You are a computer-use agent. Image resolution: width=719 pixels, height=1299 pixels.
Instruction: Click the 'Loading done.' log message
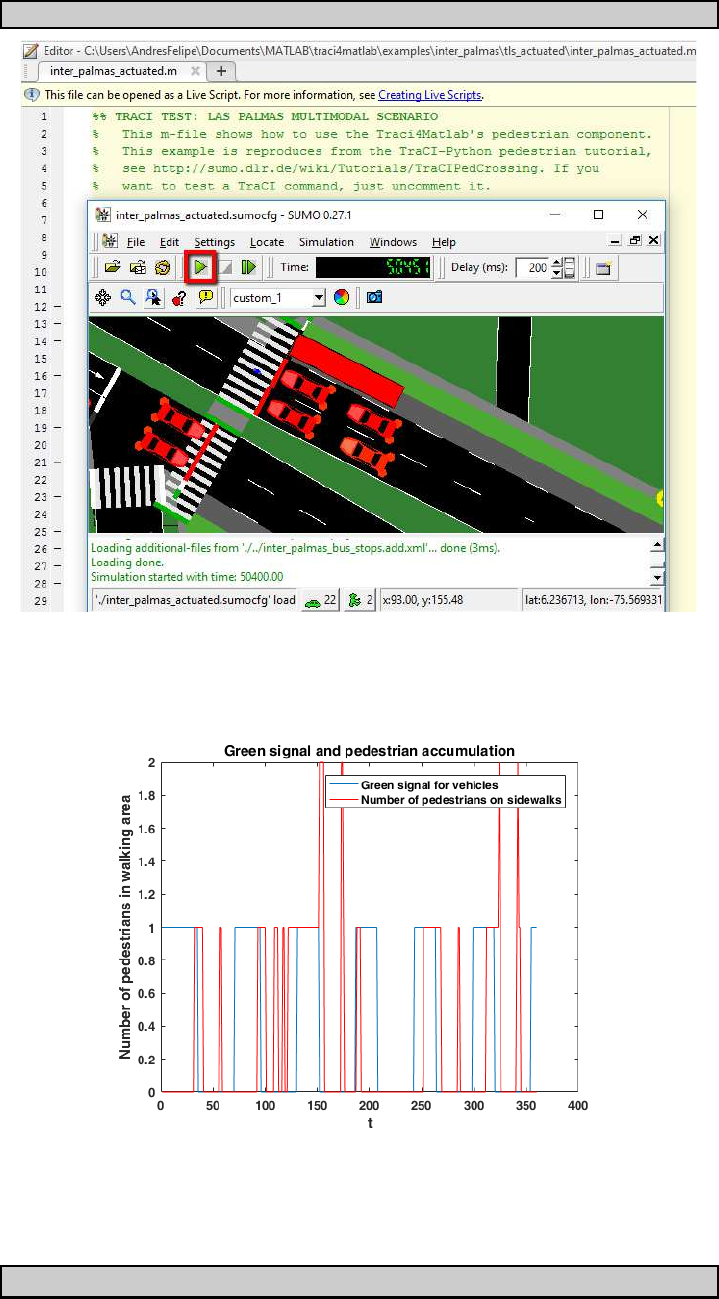(126, 563)
